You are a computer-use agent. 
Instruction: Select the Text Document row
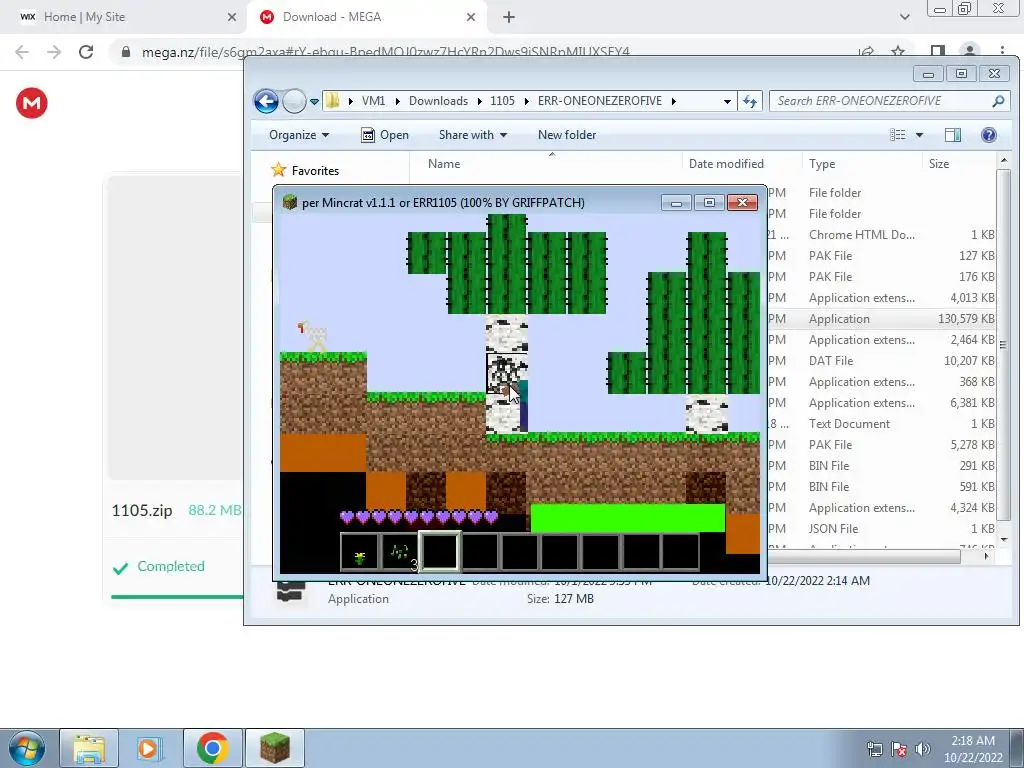click(x=882, y=424)
